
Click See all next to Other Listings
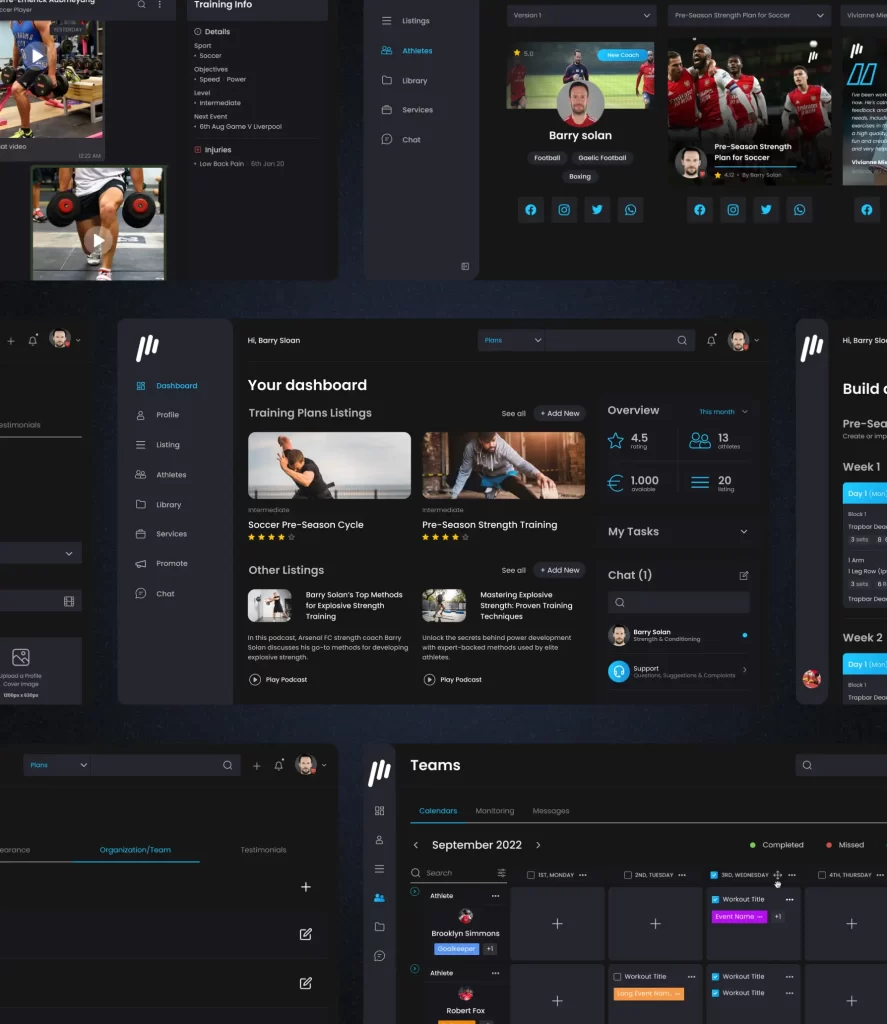point(513,570)
